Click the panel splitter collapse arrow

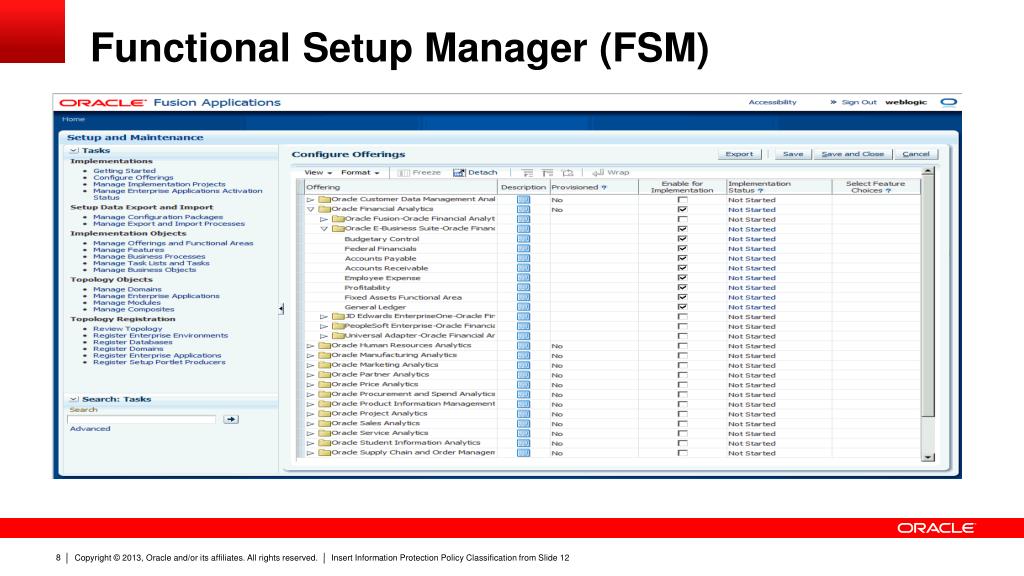(x=281, y=308)
